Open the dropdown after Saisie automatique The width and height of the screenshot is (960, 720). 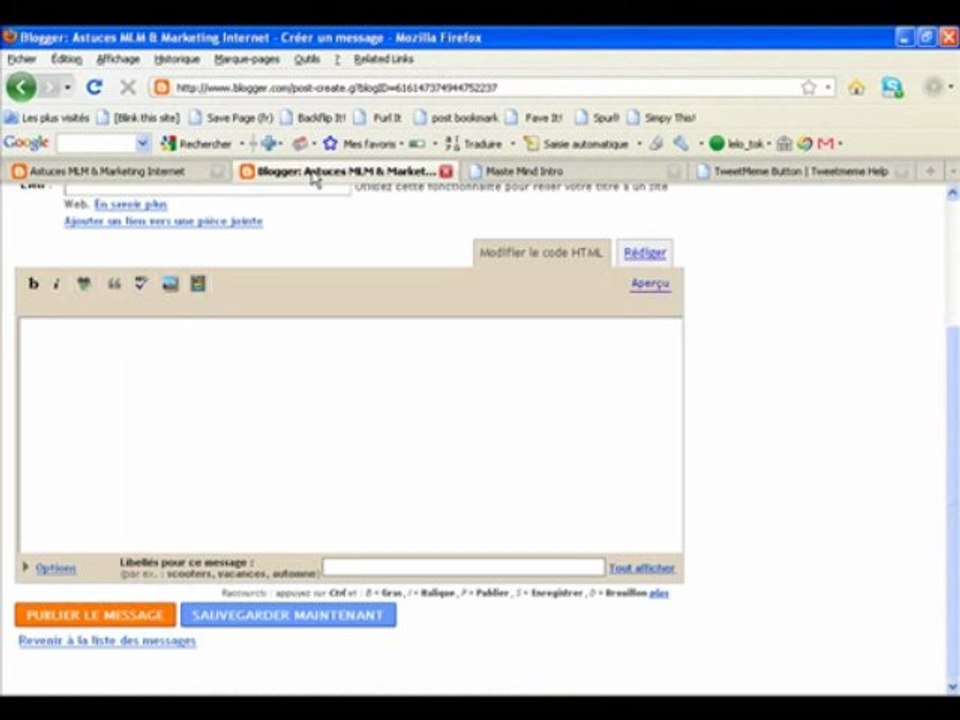coord(639,144)
